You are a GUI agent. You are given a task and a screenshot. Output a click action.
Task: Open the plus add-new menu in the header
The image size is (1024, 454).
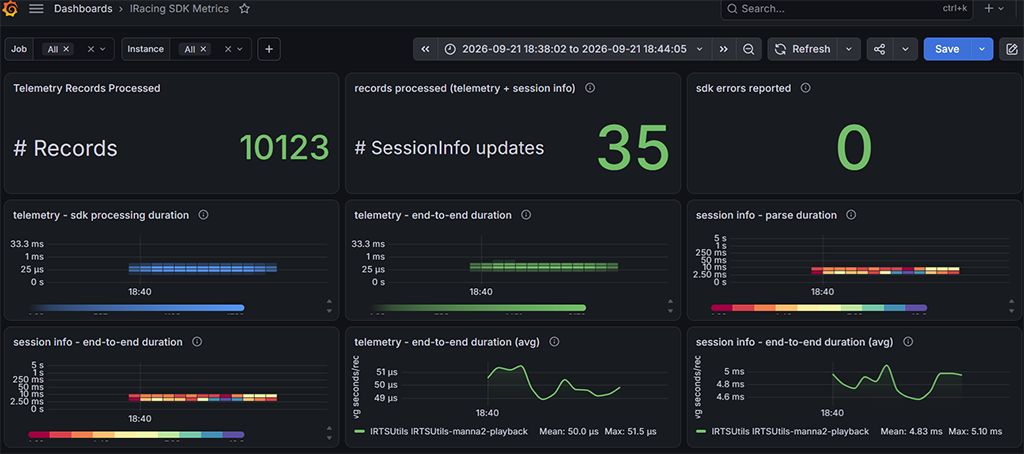click(x=994, y=8)
